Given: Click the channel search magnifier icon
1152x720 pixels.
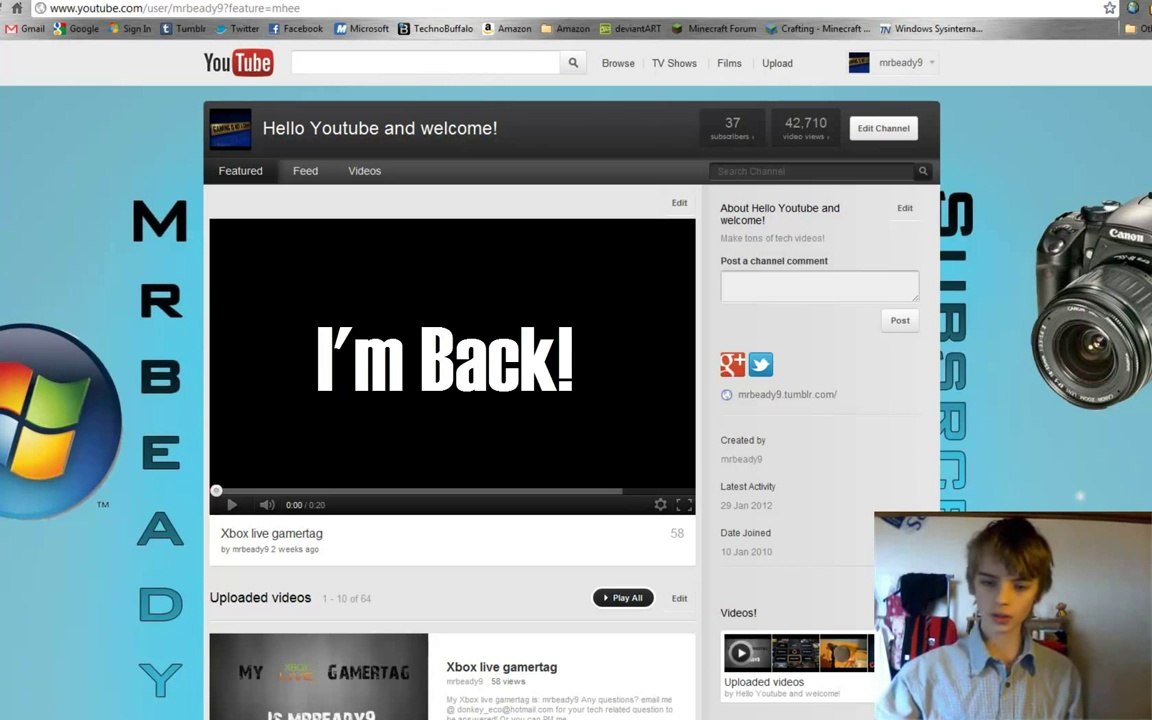Looking at the screenshot, I should [923, 171].
